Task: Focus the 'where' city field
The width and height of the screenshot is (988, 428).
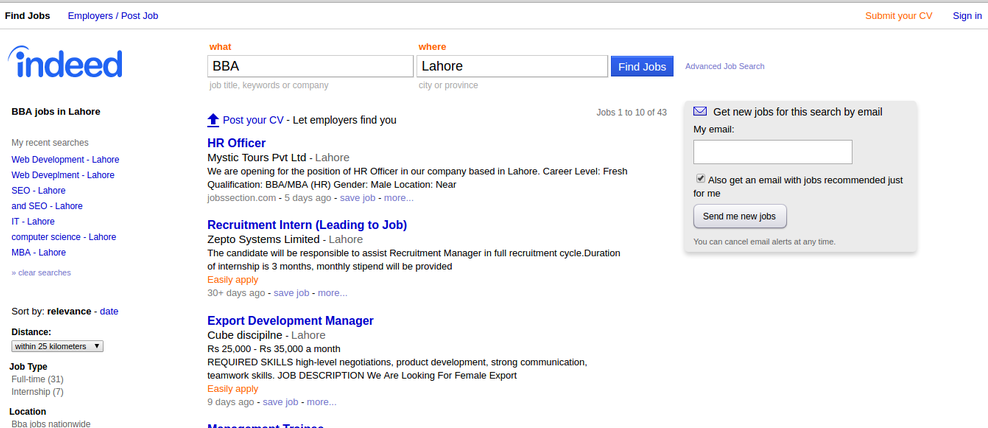Action: (512, 66)
